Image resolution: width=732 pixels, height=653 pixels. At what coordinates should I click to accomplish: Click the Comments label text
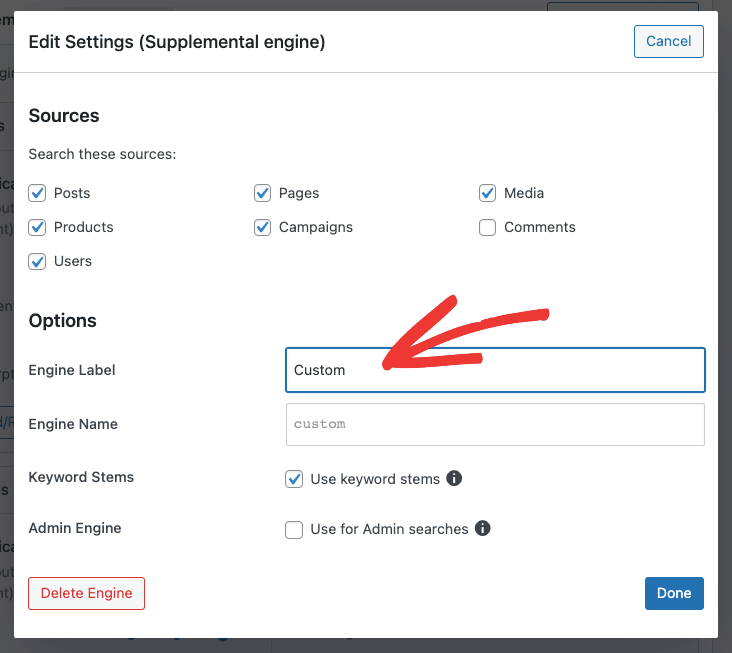[x=540, y=227]
